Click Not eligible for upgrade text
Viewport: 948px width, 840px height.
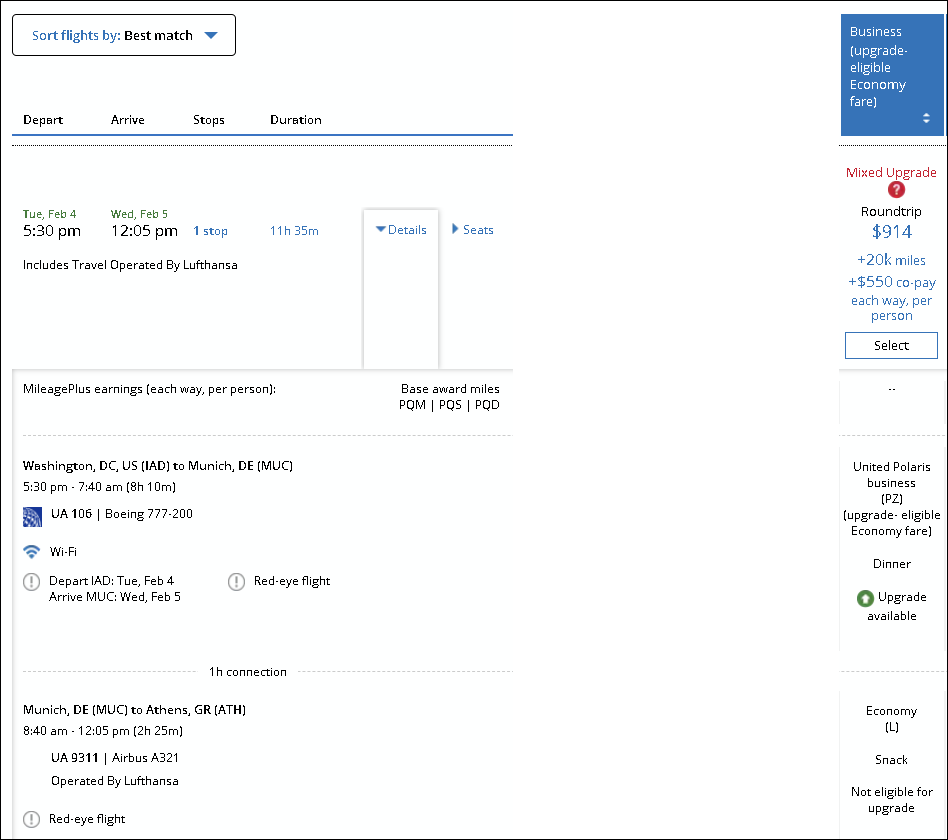[892, 799]
